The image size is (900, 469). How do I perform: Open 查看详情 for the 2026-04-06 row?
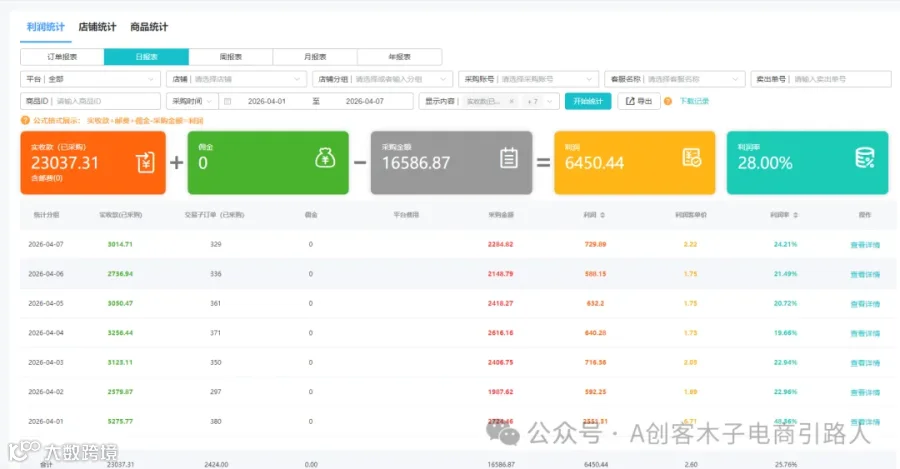click(865, 274)
